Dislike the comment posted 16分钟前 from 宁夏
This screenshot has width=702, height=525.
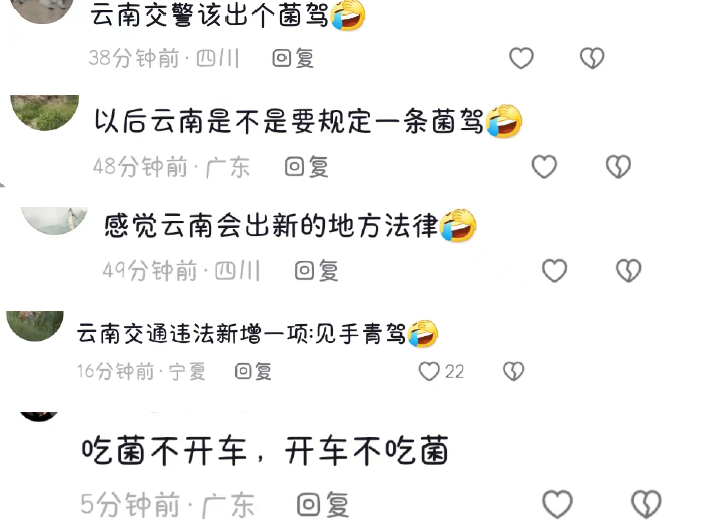pos(513,371)
